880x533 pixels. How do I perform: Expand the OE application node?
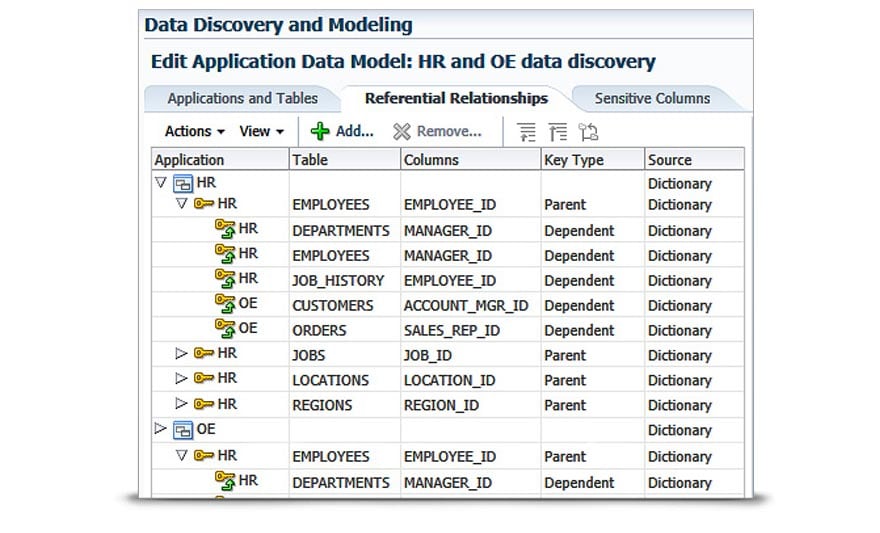(161, 430)
